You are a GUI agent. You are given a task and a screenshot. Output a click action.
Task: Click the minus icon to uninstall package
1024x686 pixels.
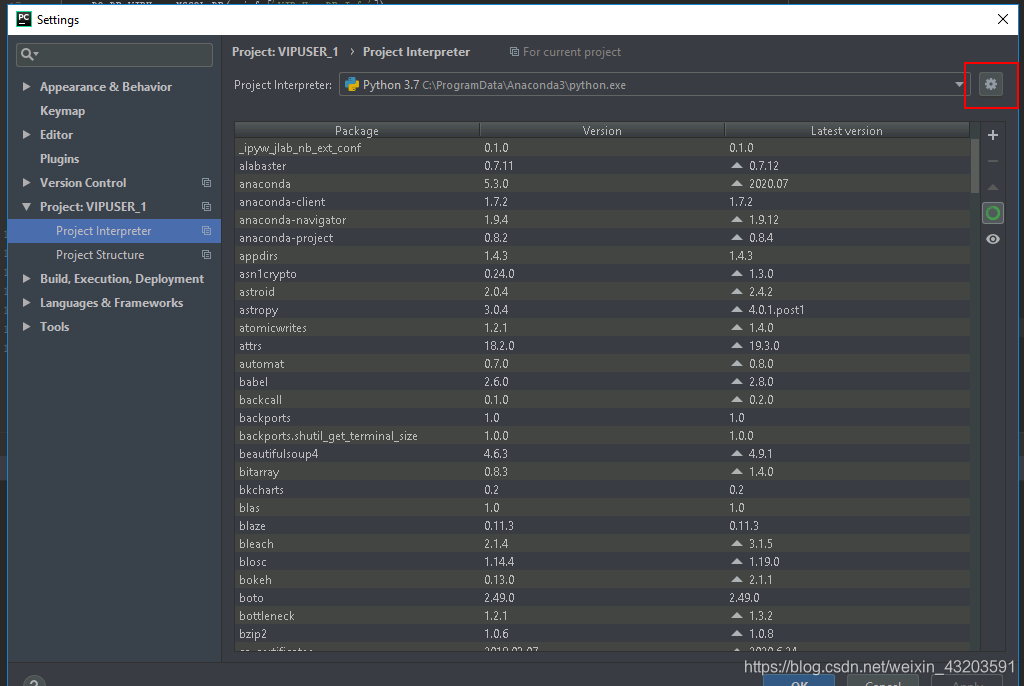click(x=993, y=161)
